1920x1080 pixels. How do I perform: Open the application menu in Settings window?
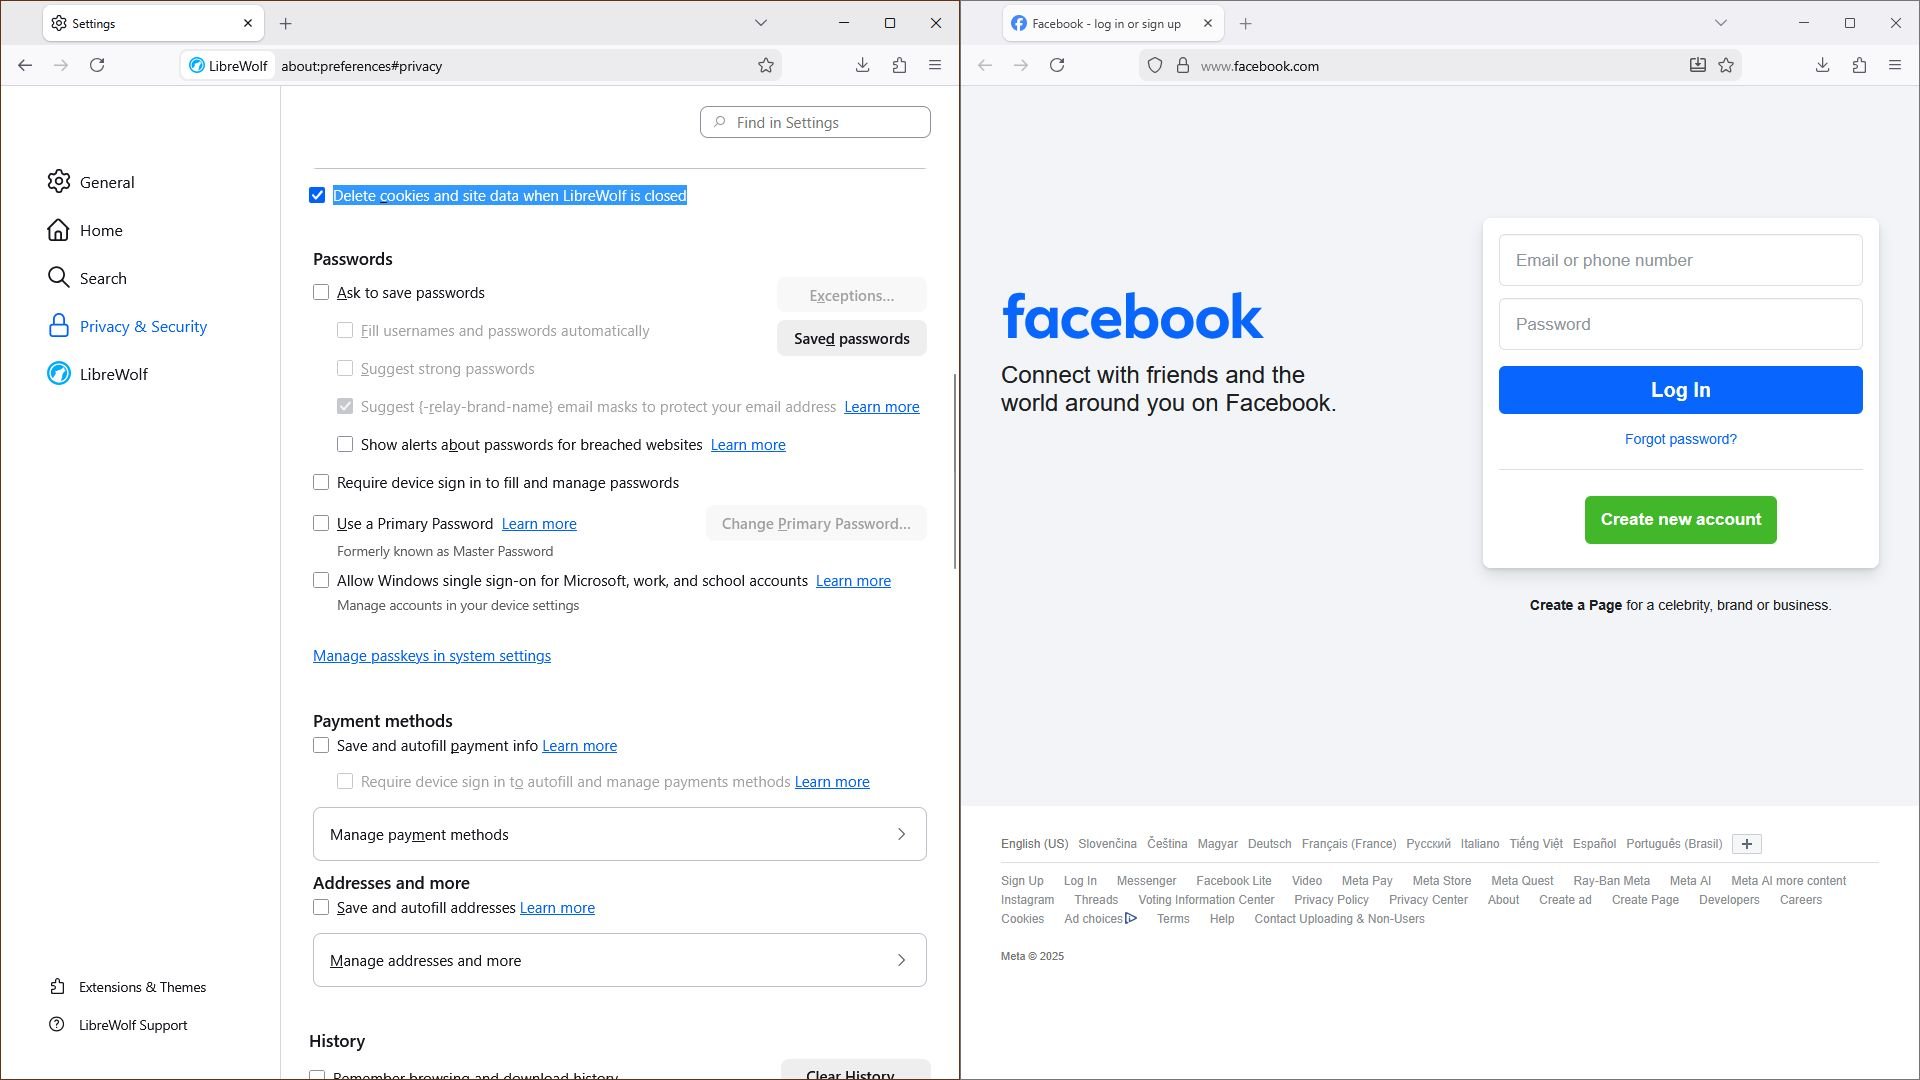[935, 65]
